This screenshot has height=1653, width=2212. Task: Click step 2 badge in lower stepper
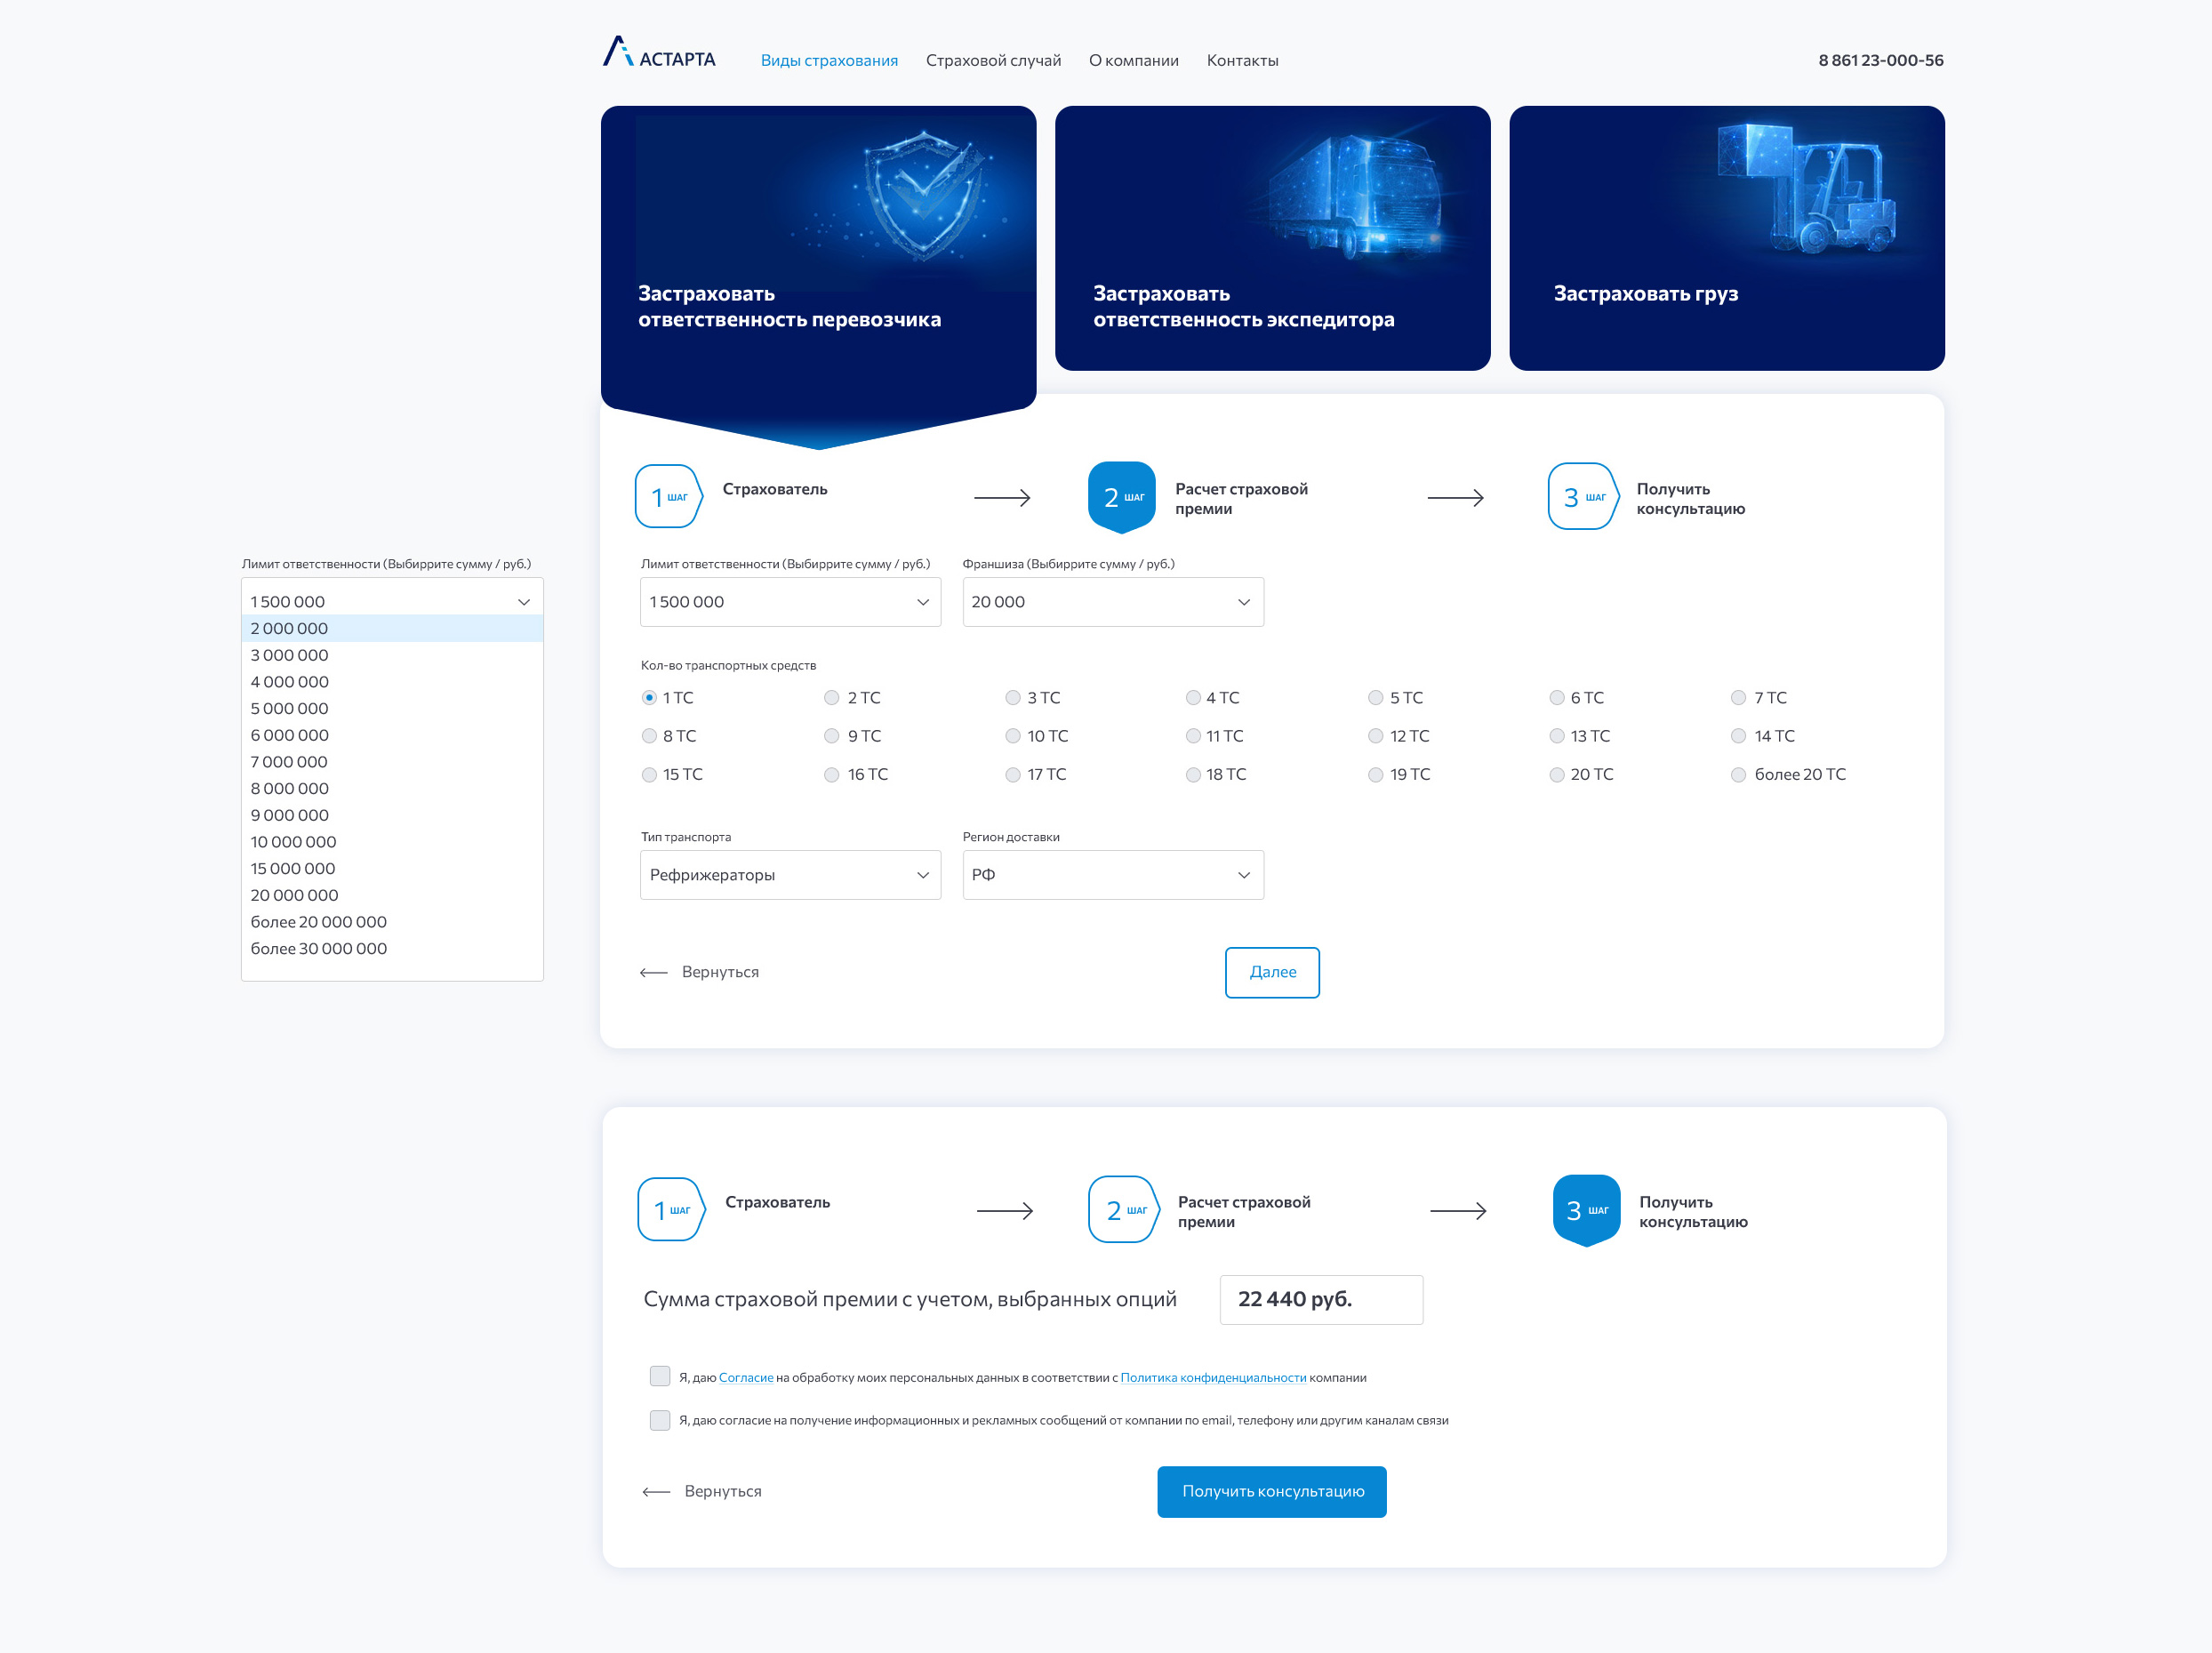pos(1124,1209)
